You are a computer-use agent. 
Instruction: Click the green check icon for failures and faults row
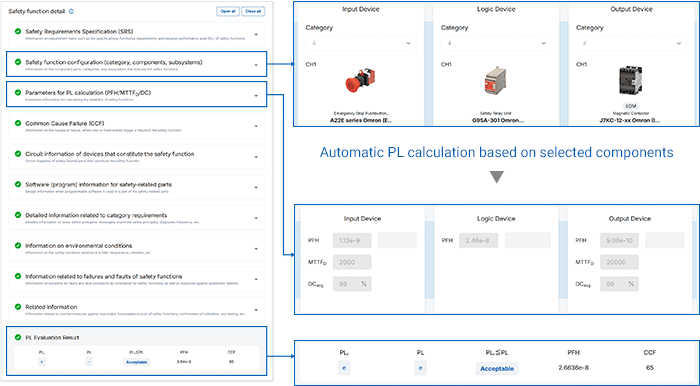click(18, 276)
